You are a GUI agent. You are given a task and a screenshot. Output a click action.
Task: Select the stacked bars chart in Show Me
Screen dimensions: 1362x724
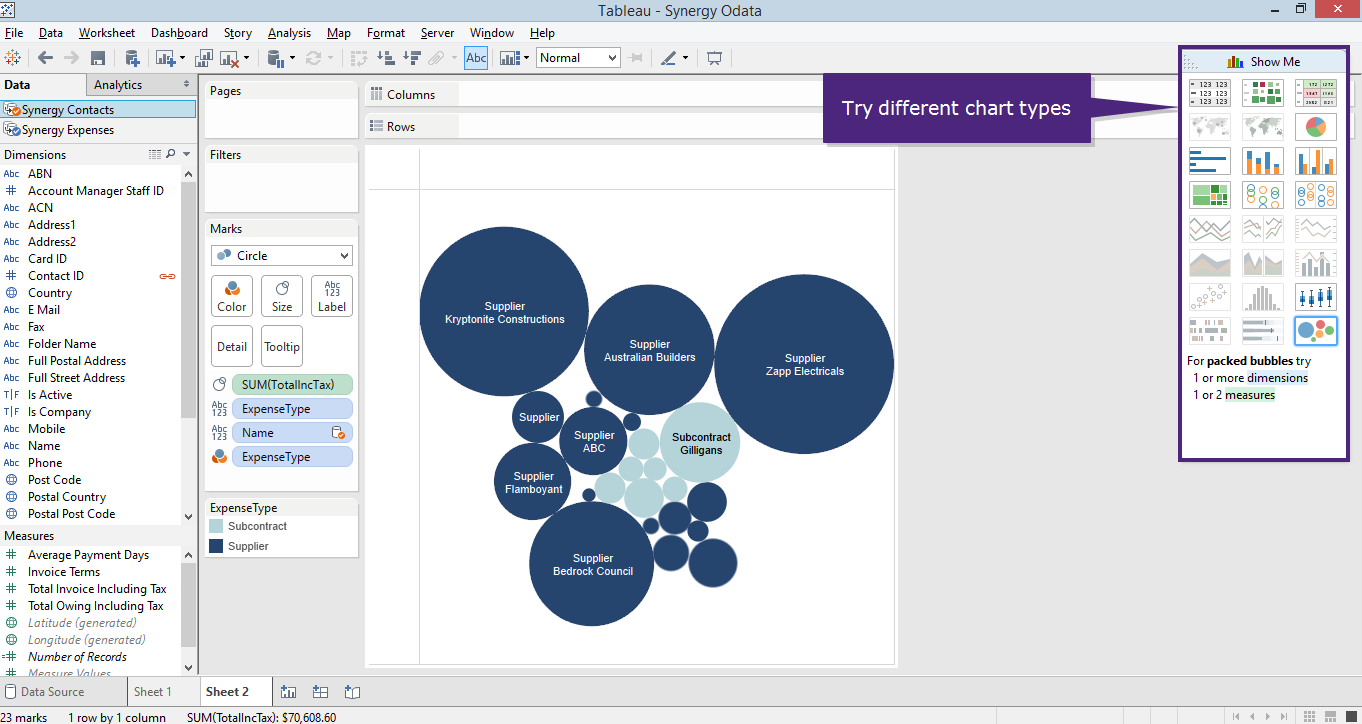coord(1263,161)
